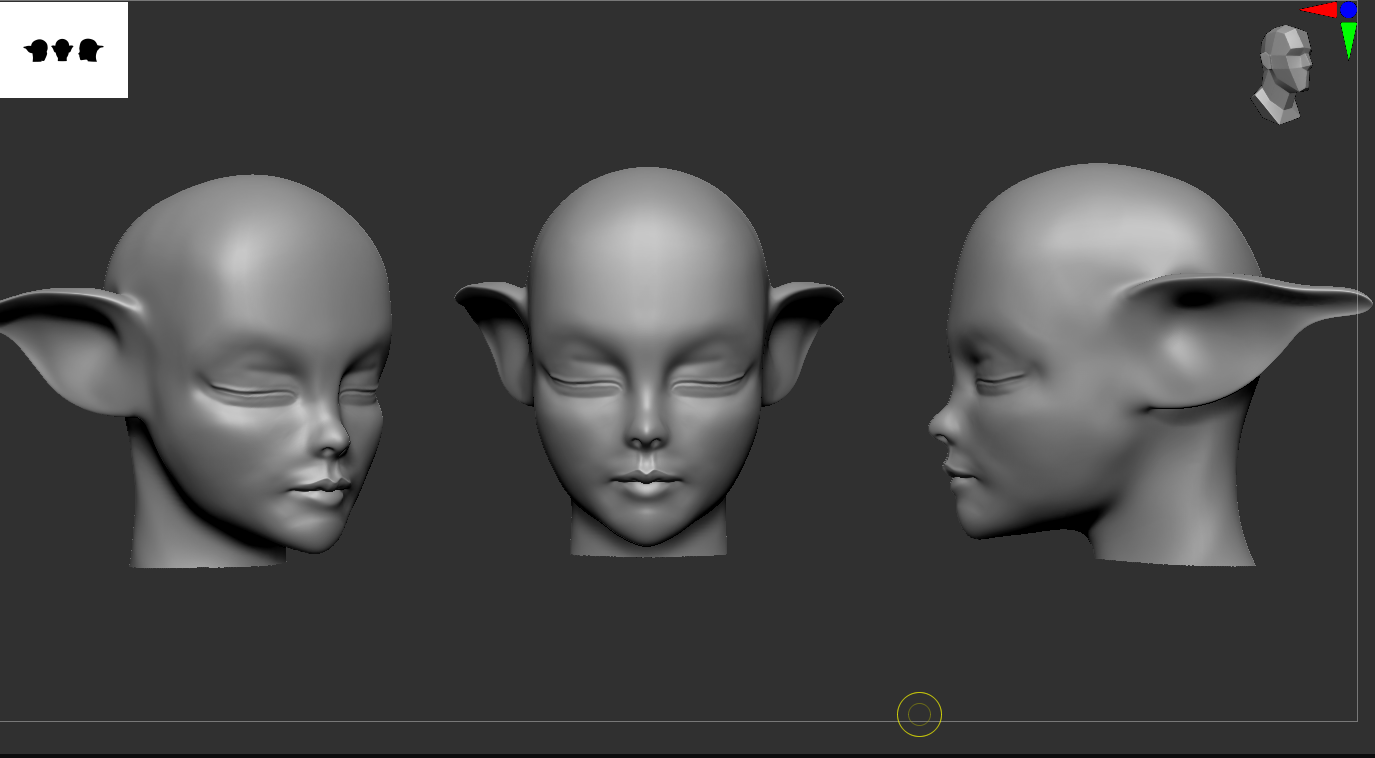
Task: Select the side-profile head with long ear
Action: tap(1150, 364)
